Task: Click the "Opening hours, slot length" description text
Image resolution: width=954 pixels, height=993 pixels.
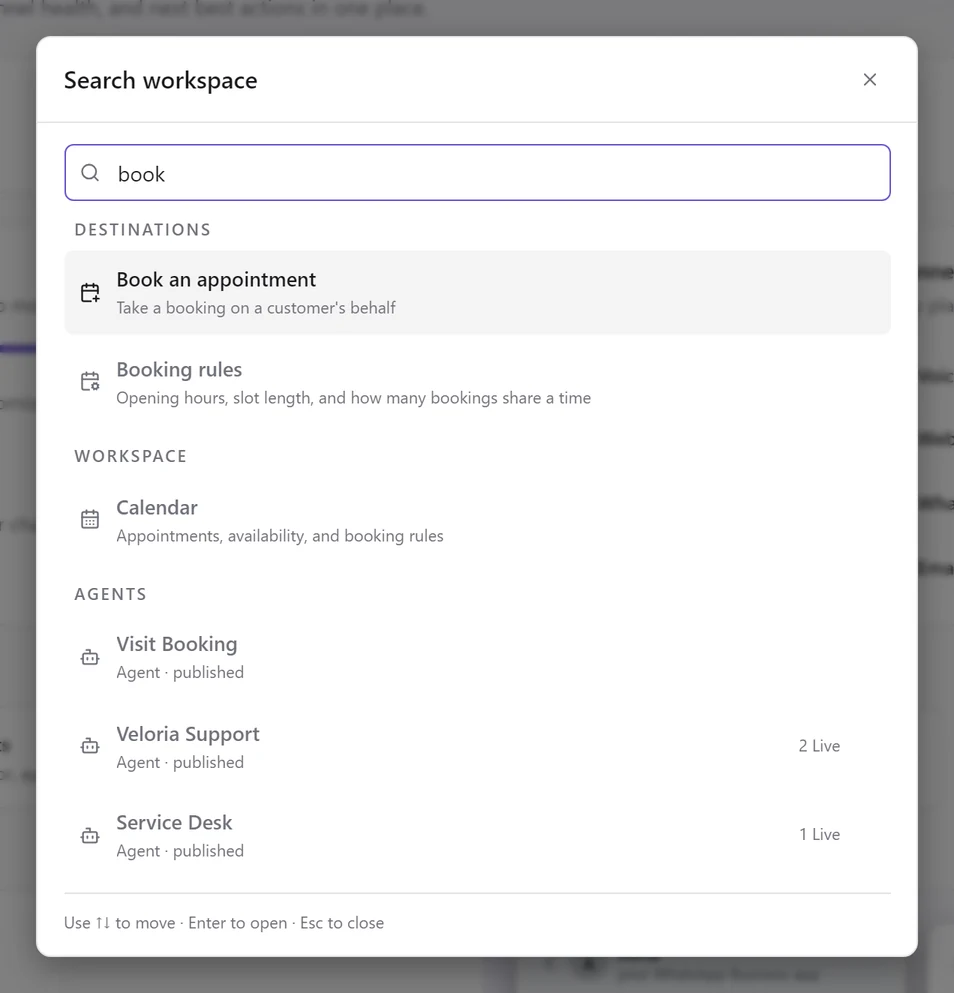Action: (353, 398)
